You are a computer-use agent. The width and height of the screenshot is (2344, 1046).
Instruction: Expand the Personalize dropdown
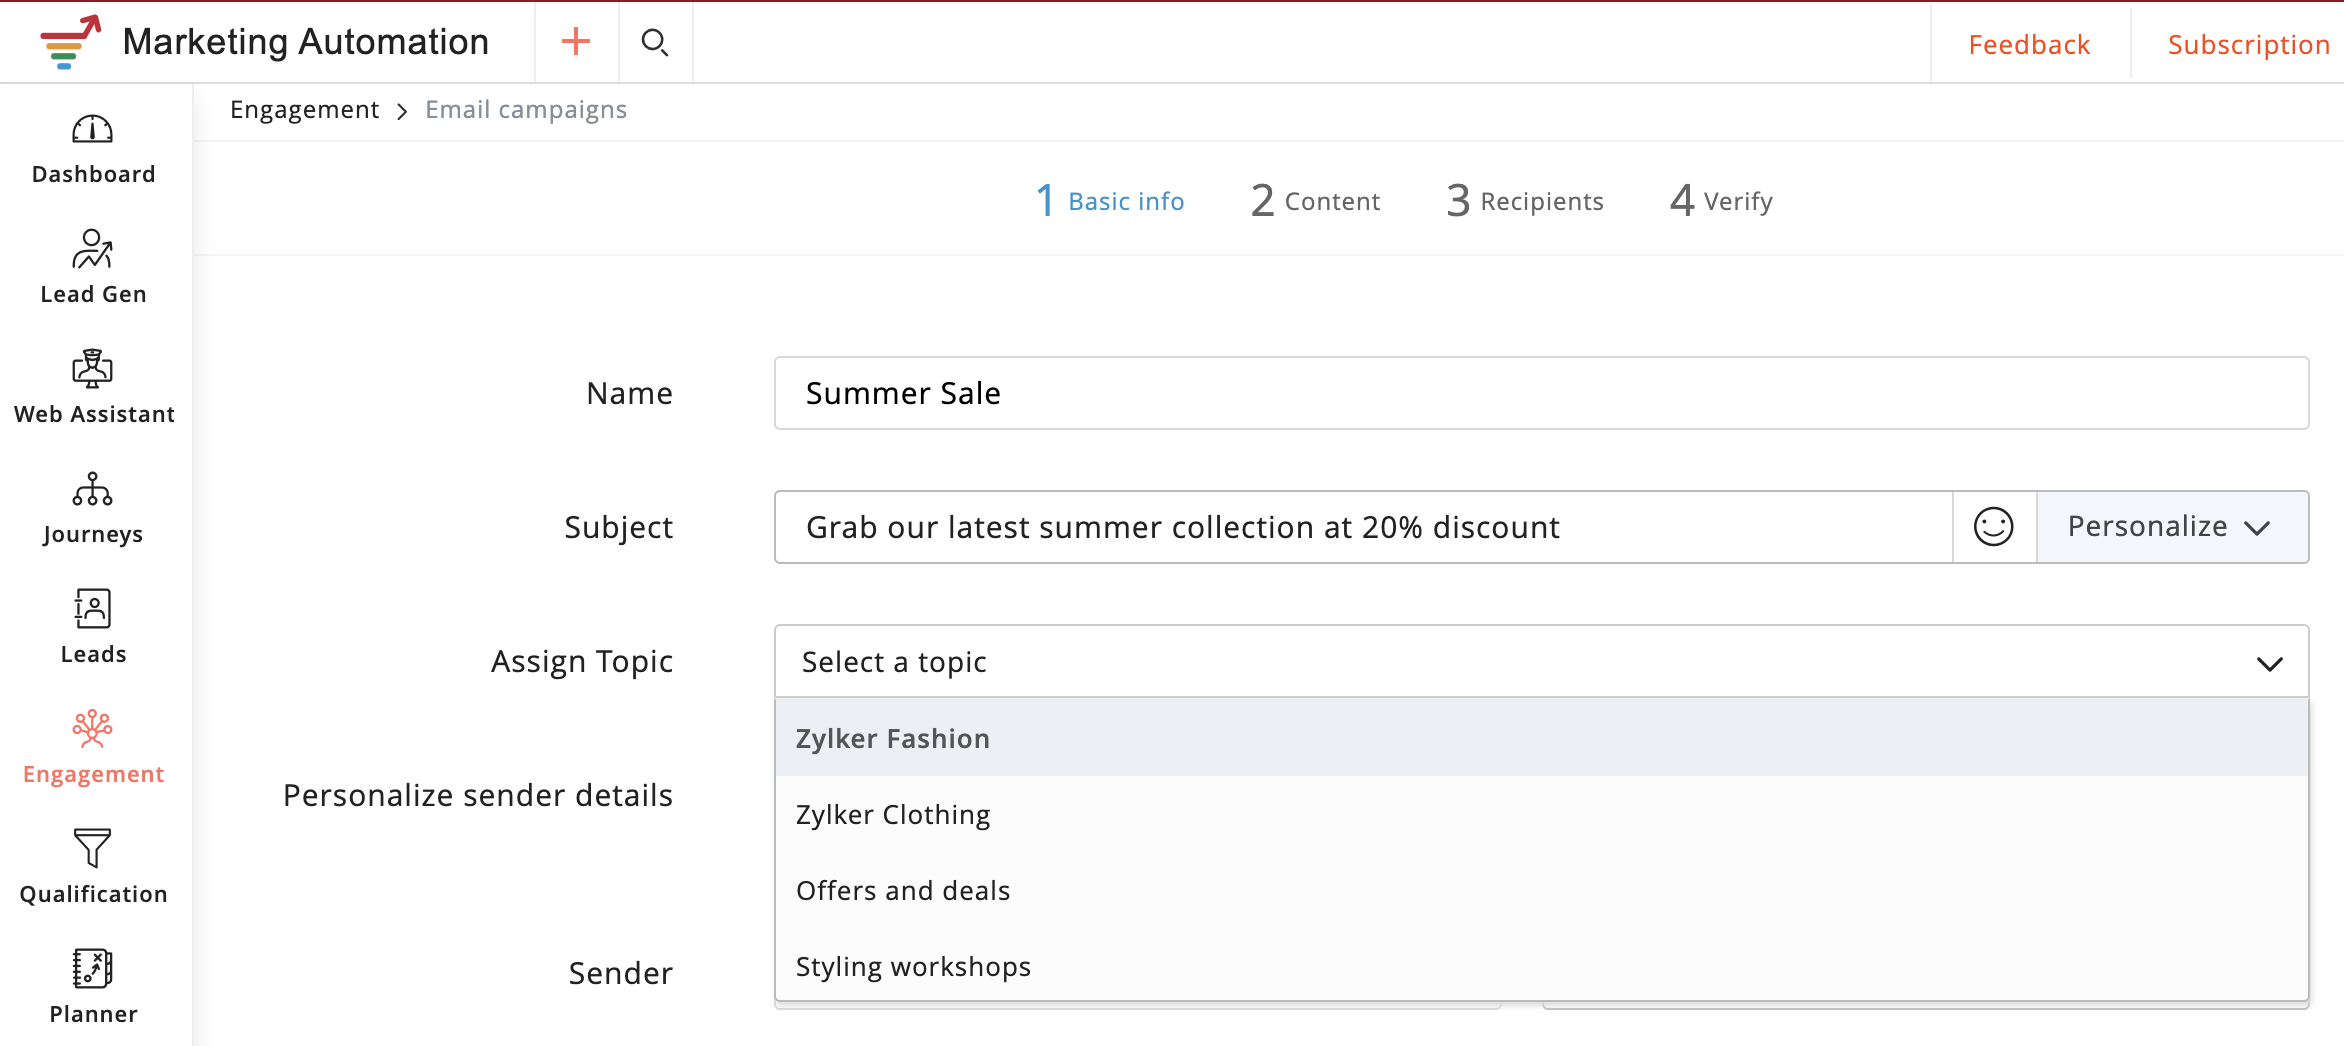click(2171, 527)
